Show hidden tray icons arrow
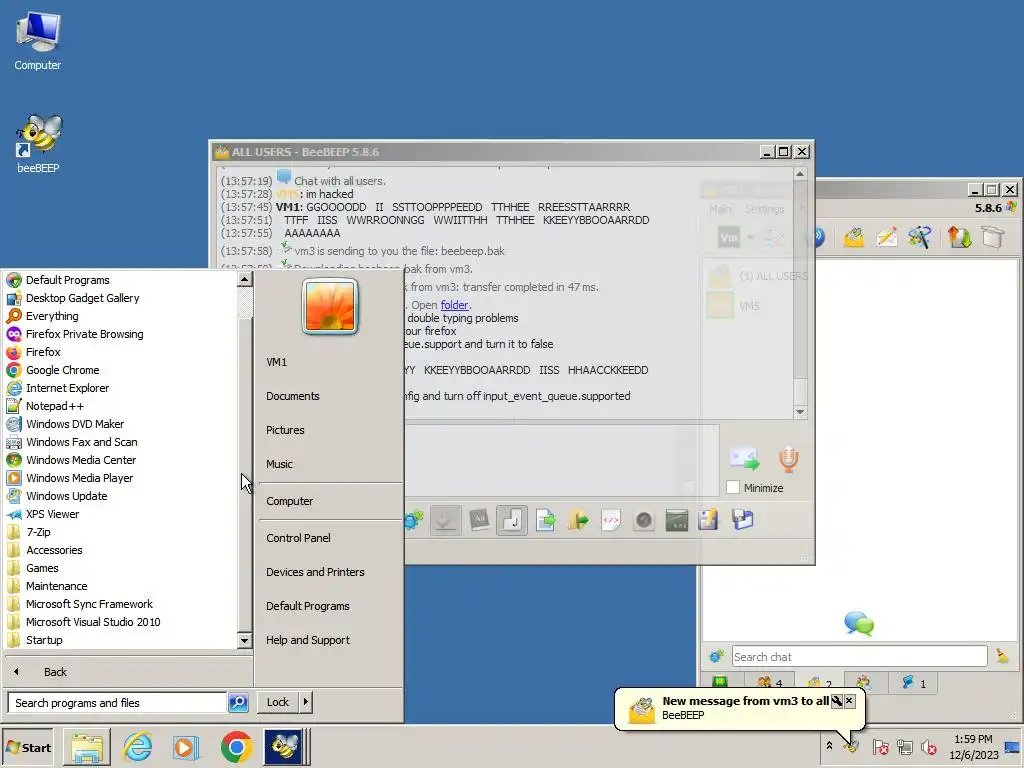Screen dimensions: 1024x768 829,746
